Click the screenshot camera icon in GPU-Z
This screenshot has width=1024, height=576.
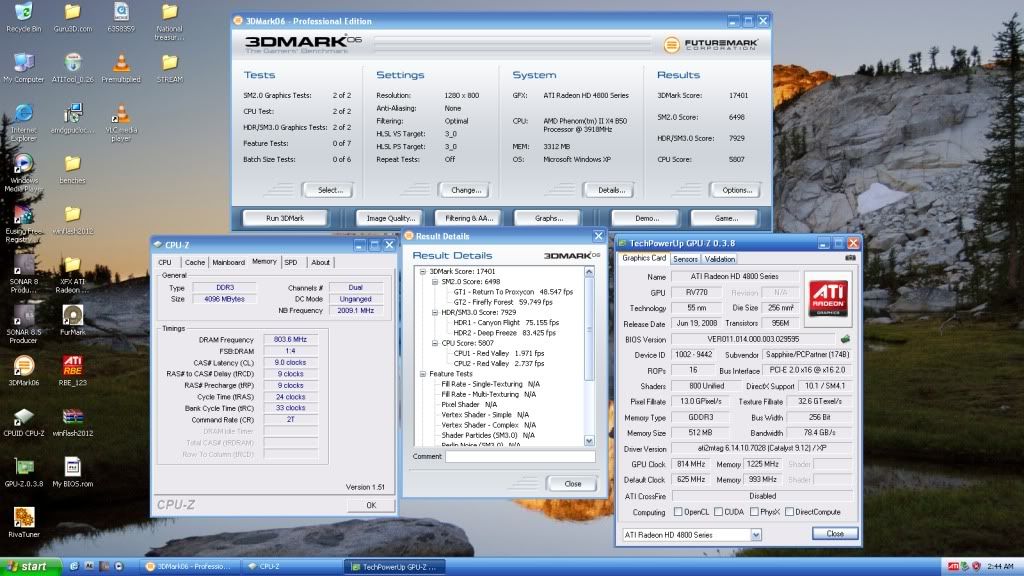click(x=850, y=258)
